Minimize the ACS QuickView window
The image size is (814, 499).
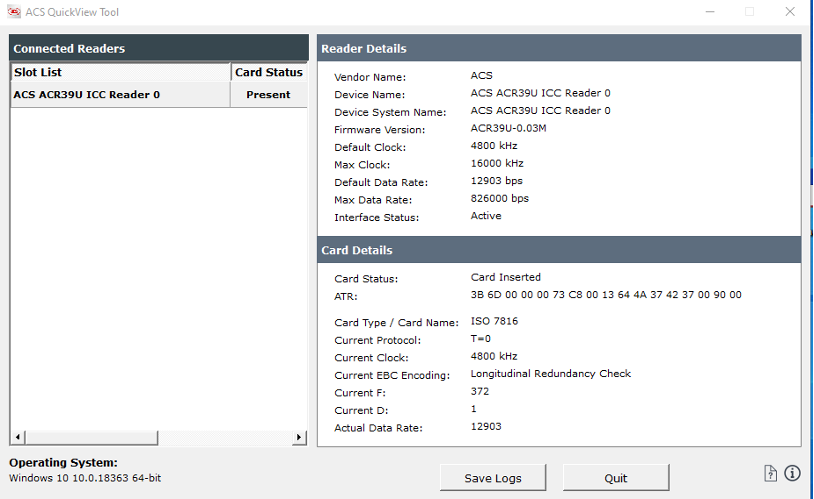pos(710,11)
